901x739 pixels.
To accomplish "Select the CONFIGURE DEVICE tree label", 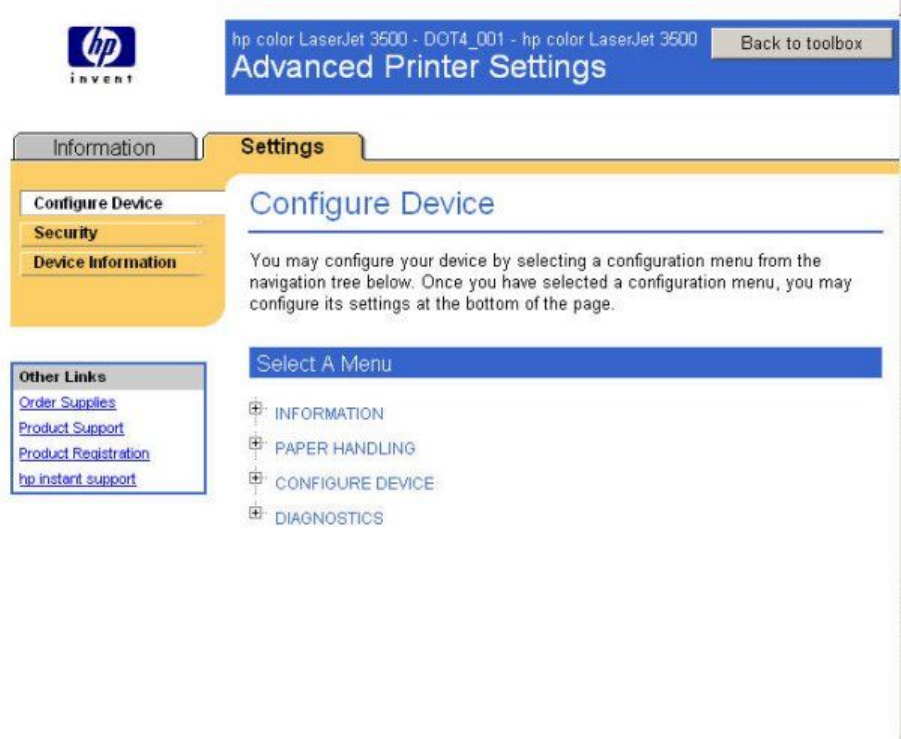I will click(x=355, y=483).
